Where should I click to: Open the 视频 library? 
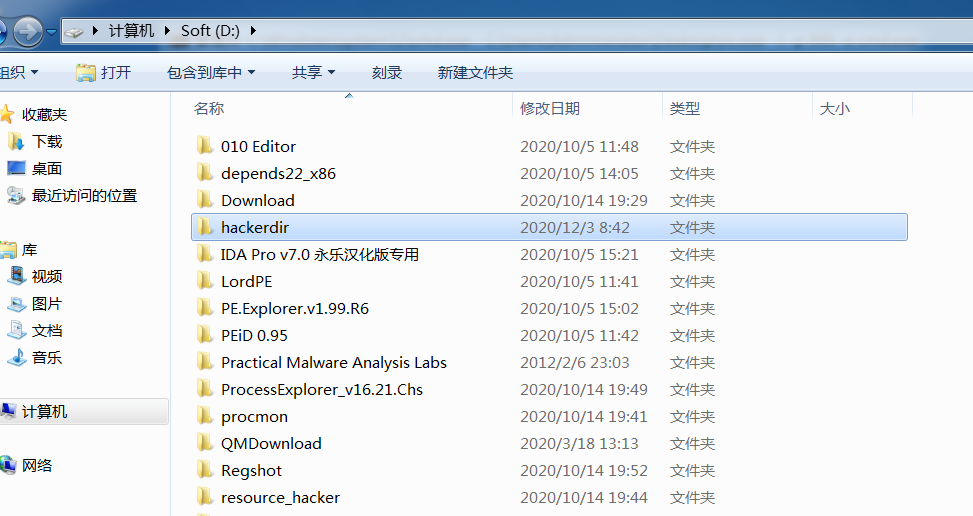pyautogui.click(x=47, y=277)
